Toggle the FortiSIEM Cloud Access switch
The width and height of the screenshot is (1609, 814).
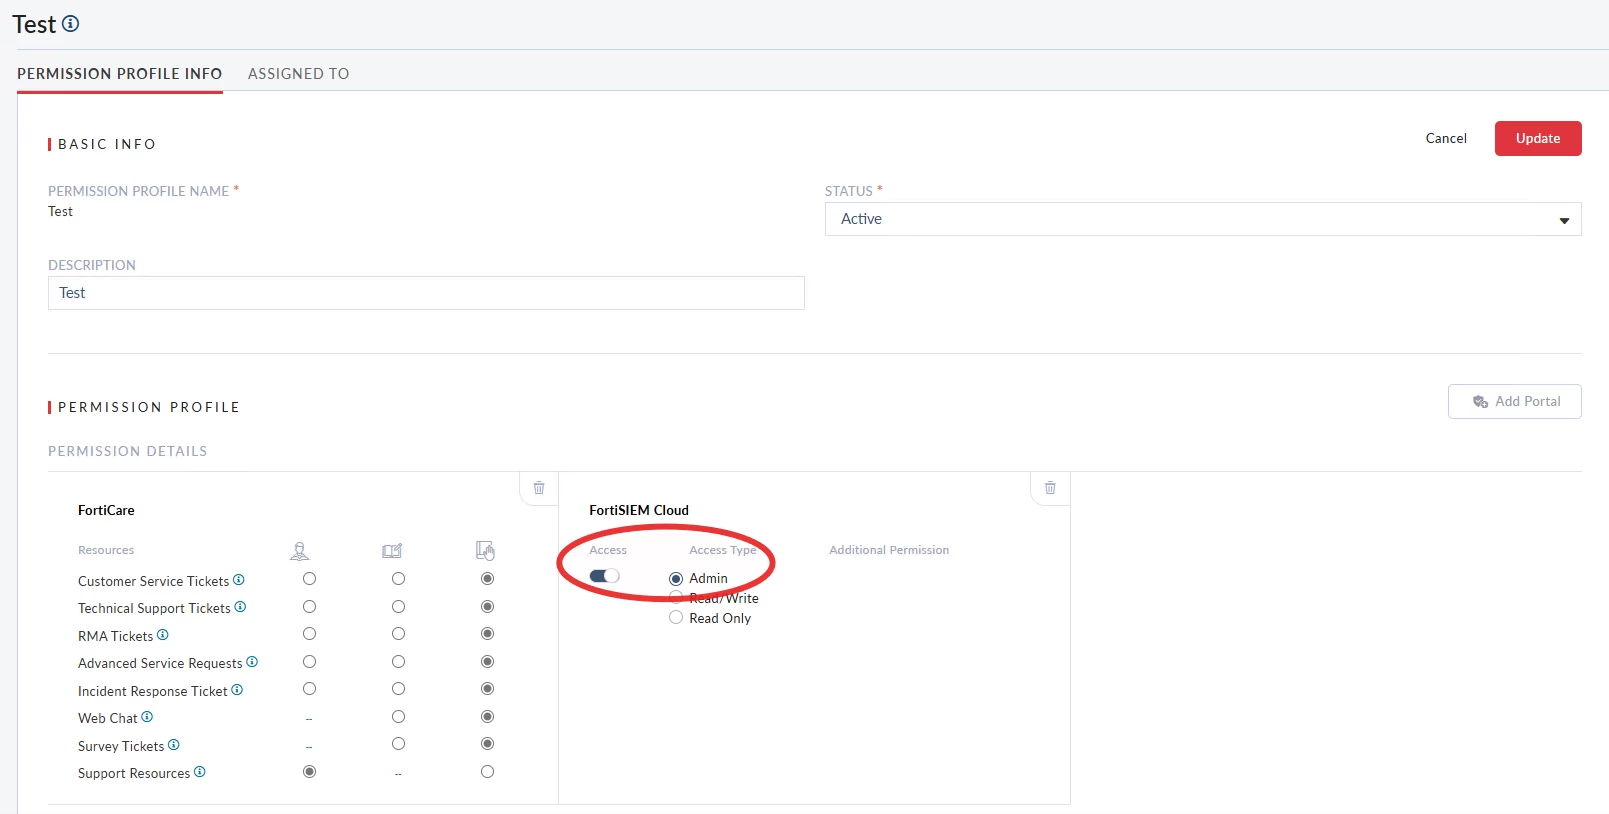(x=605, y=576)
